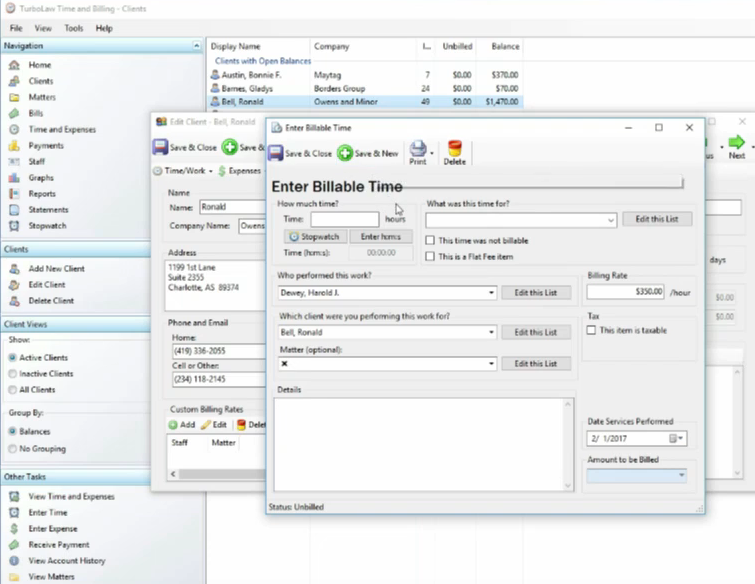Open Reports in the Navigation panel
The width and height of the screenshot is (755, 584).
42,194
